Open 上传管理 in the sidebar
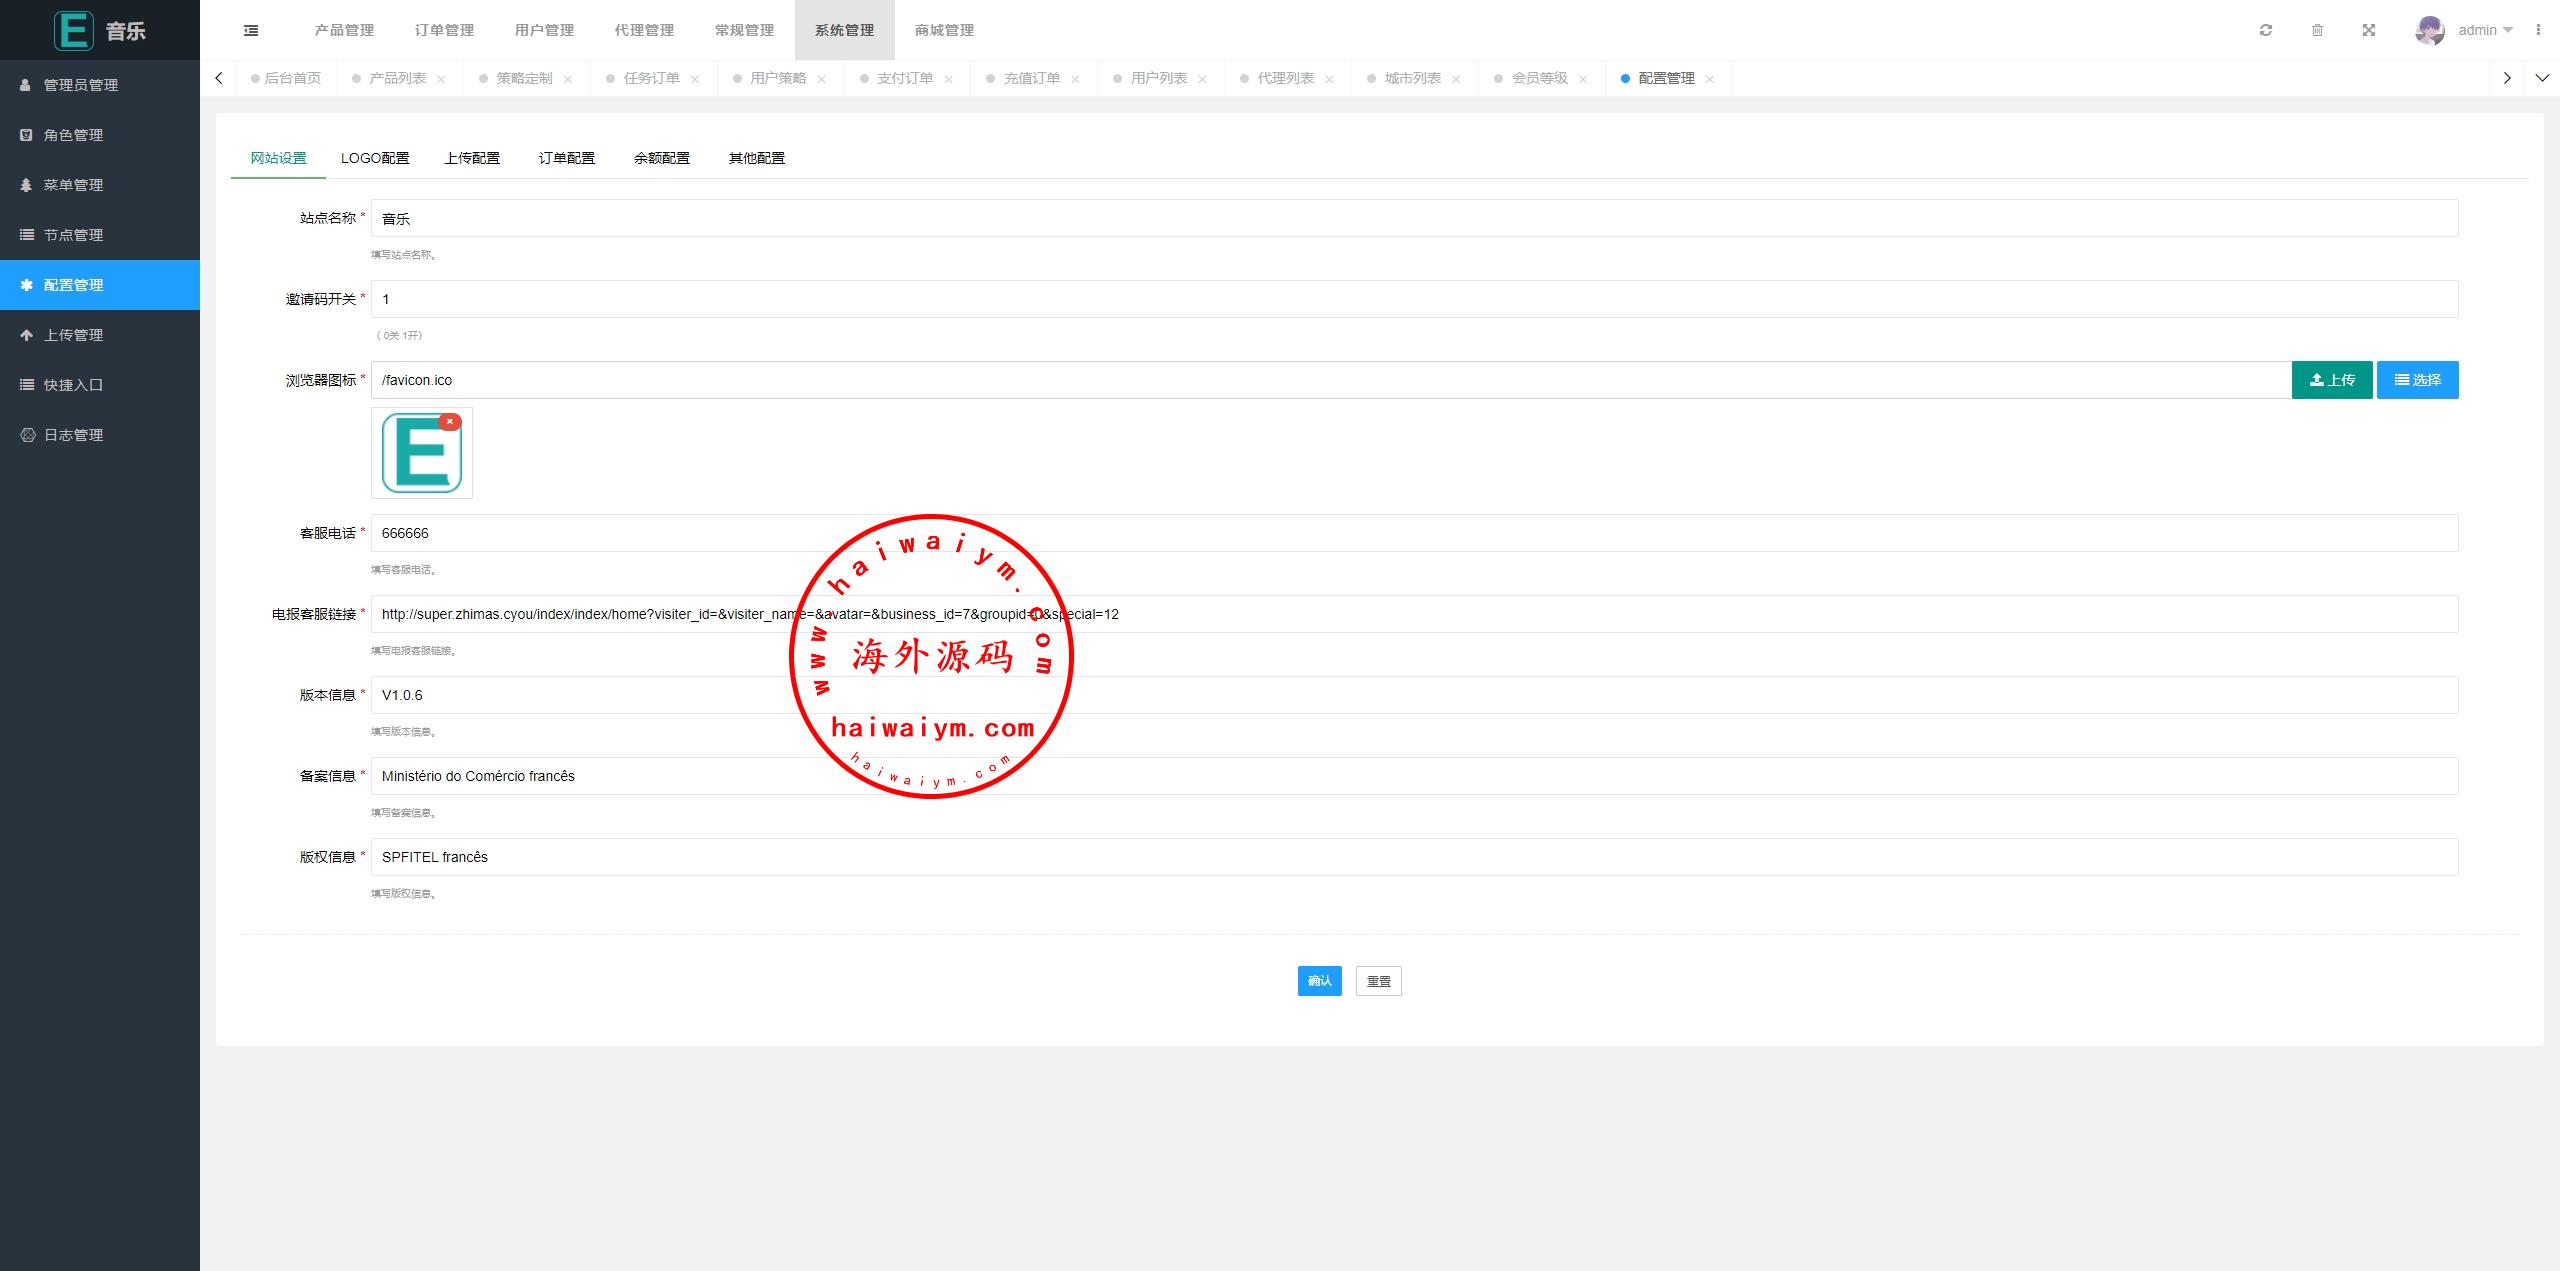 pos(73,335)
